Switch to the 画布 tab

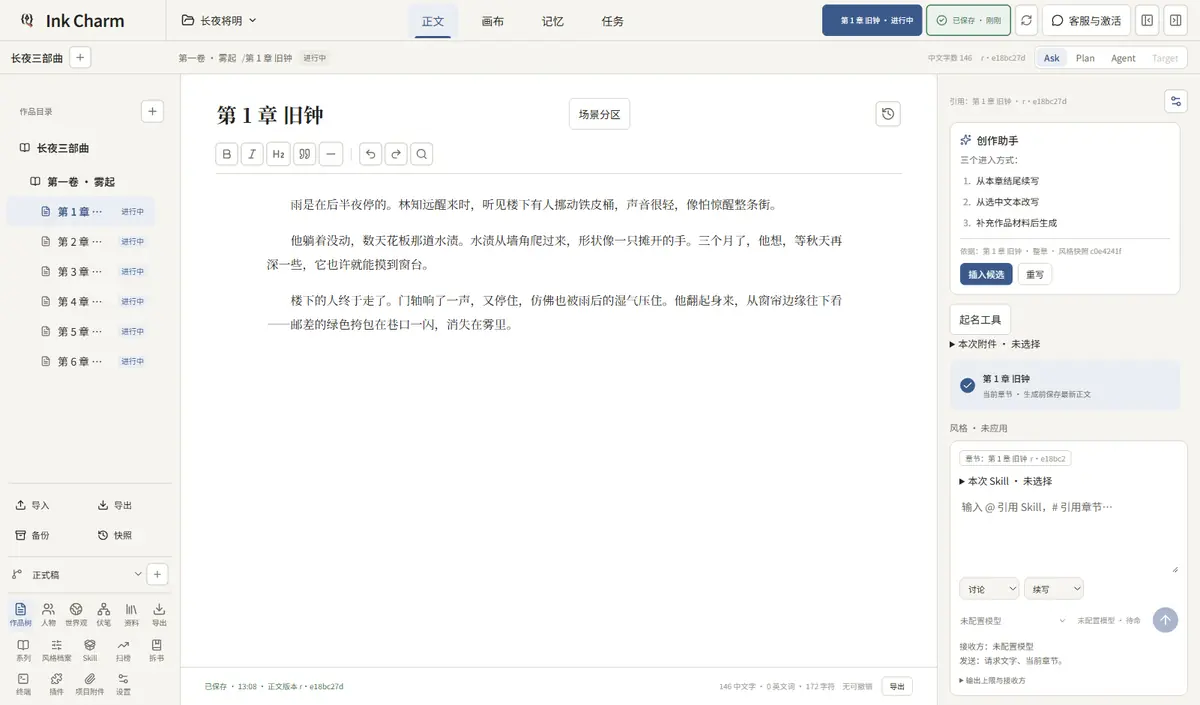click(x=492, y=21)
